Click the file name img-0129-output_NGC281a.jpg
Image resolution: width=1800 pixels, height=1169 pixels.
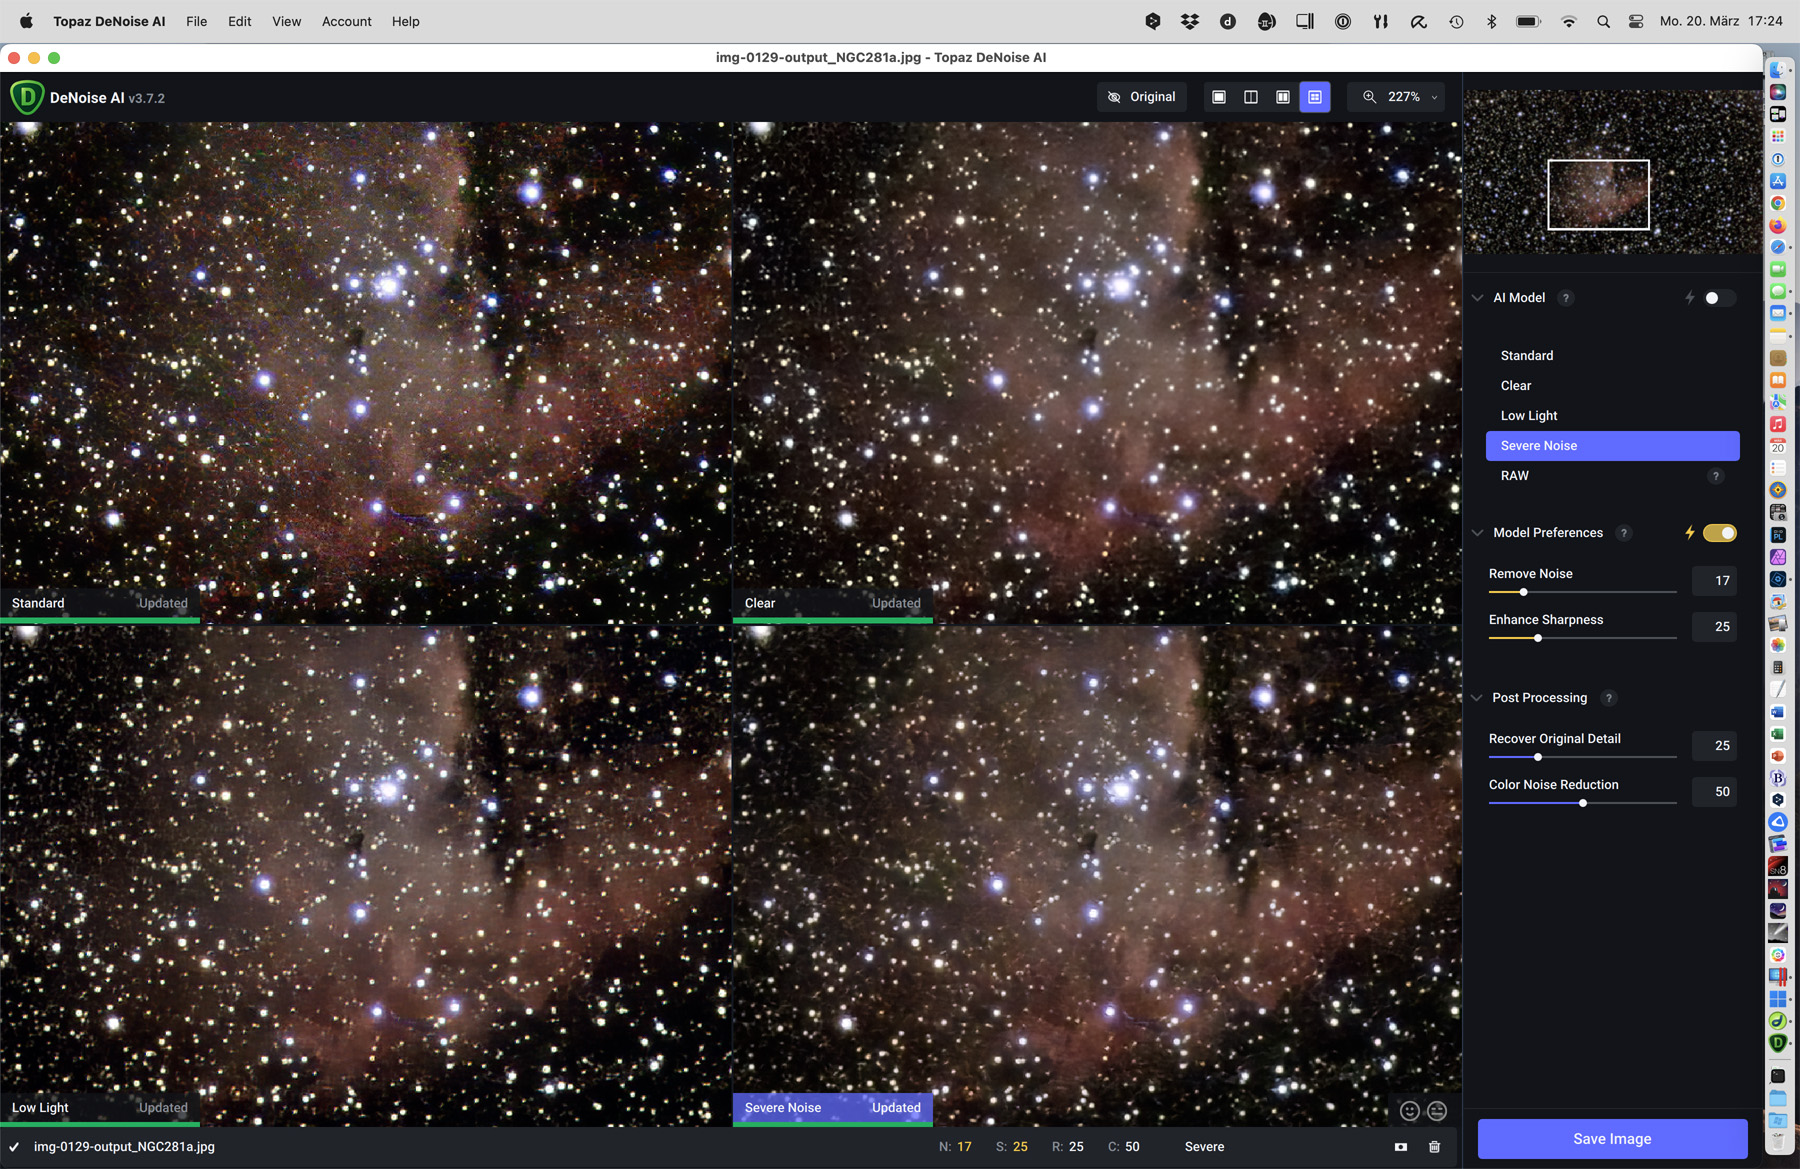tap(124, 1147)
